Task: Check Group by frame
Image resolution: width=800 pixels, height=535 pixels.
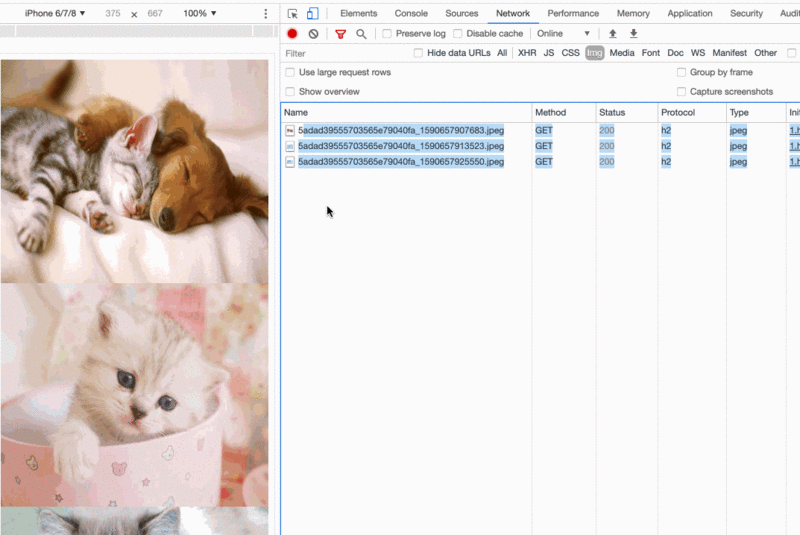Action: [681, 72]
